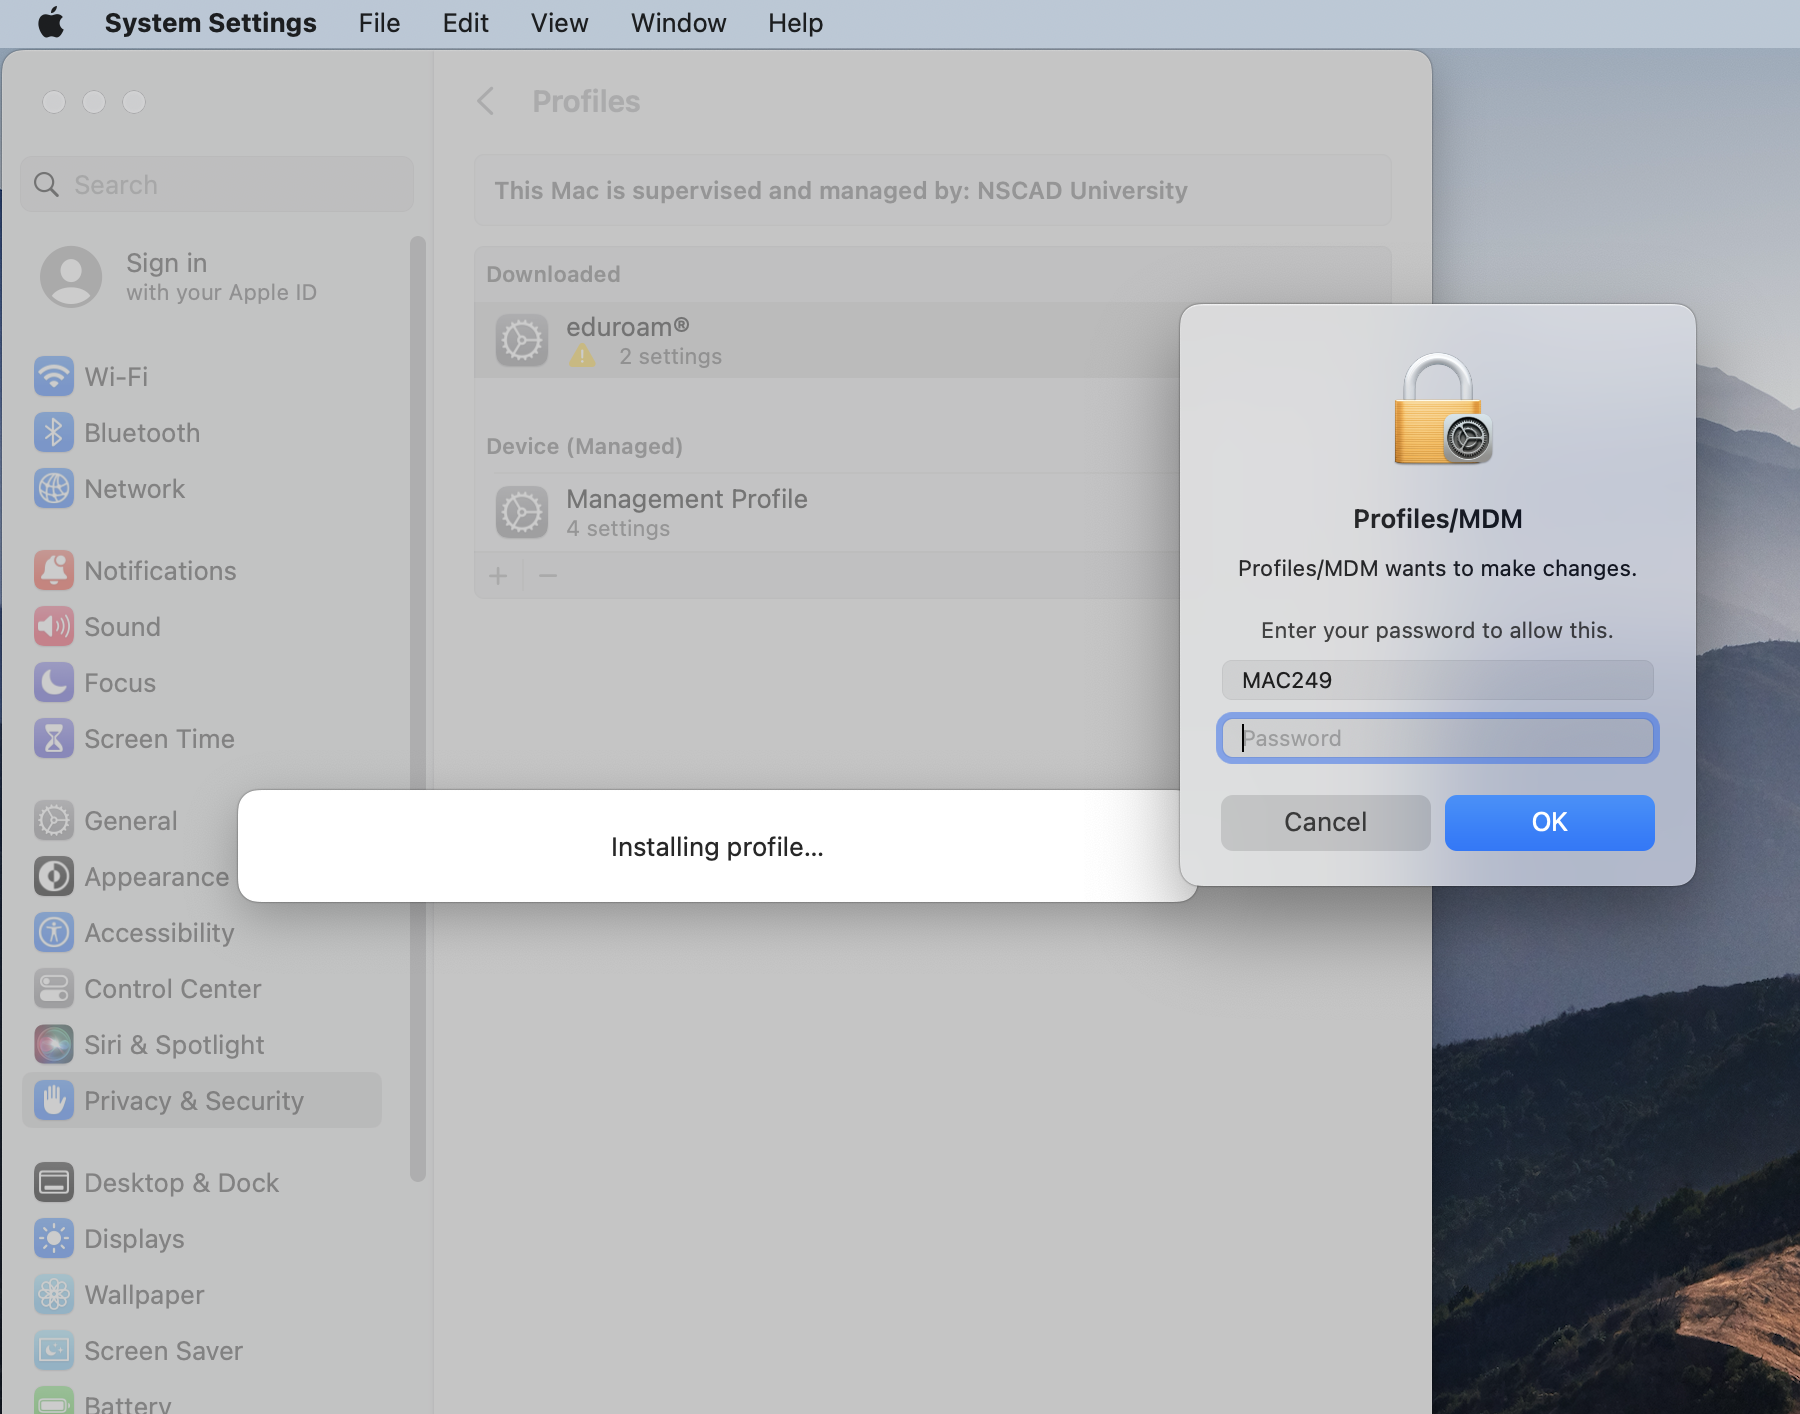Click 'Sign in with your Apple ID' text
Image resolution: width=1800 pixels, height=1414 pixels.
221,277
